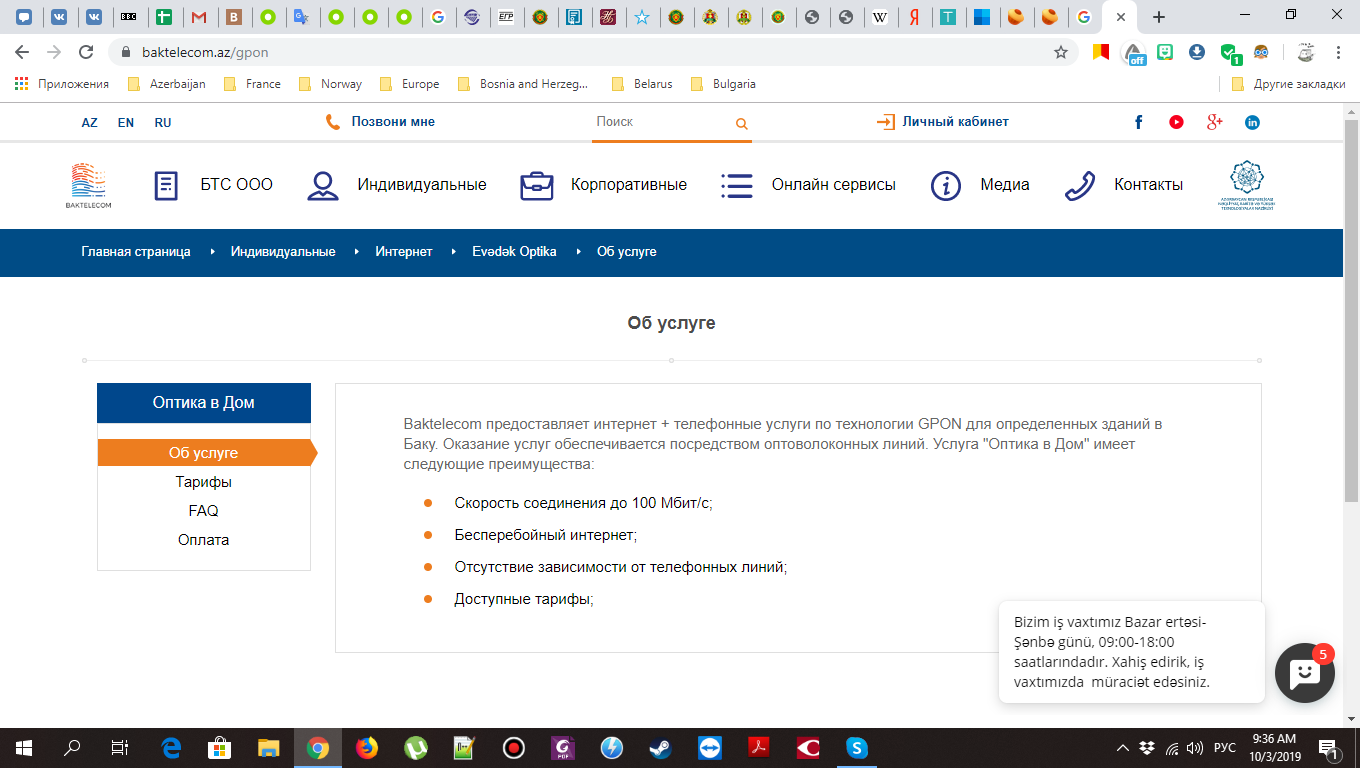Viewport: 1360px width, 768px height.
Task: Switch the site language to EN
Action: pyautogui.click(x=126, y=122)
